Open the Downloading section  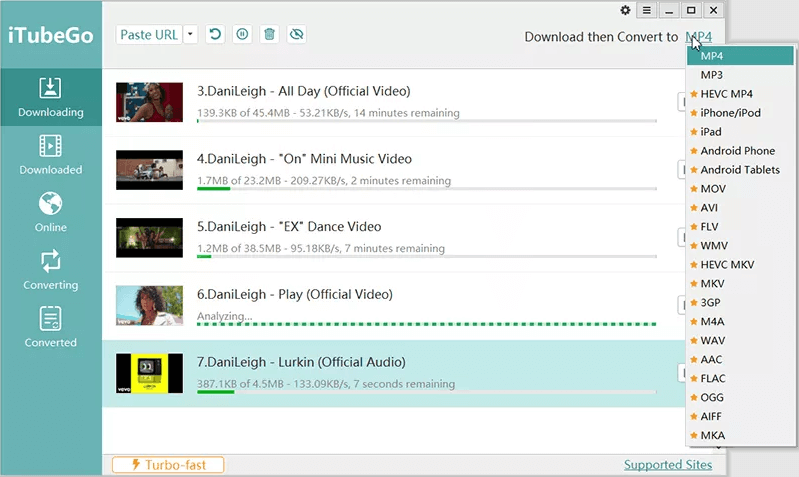tap(50, 97)
